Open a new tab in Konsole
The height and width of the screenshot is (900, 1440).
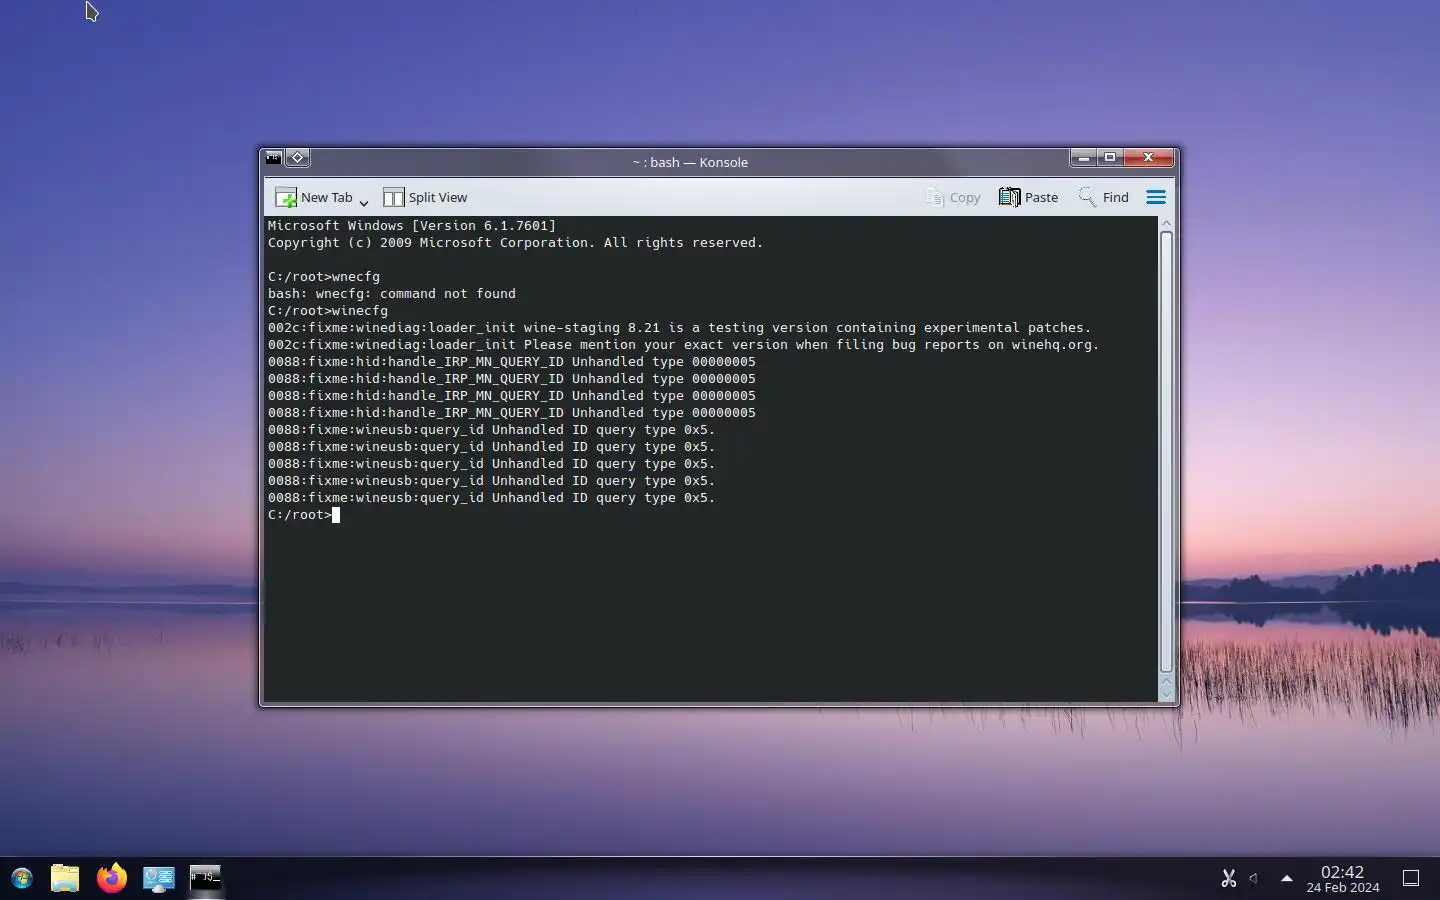pos(314,197)
